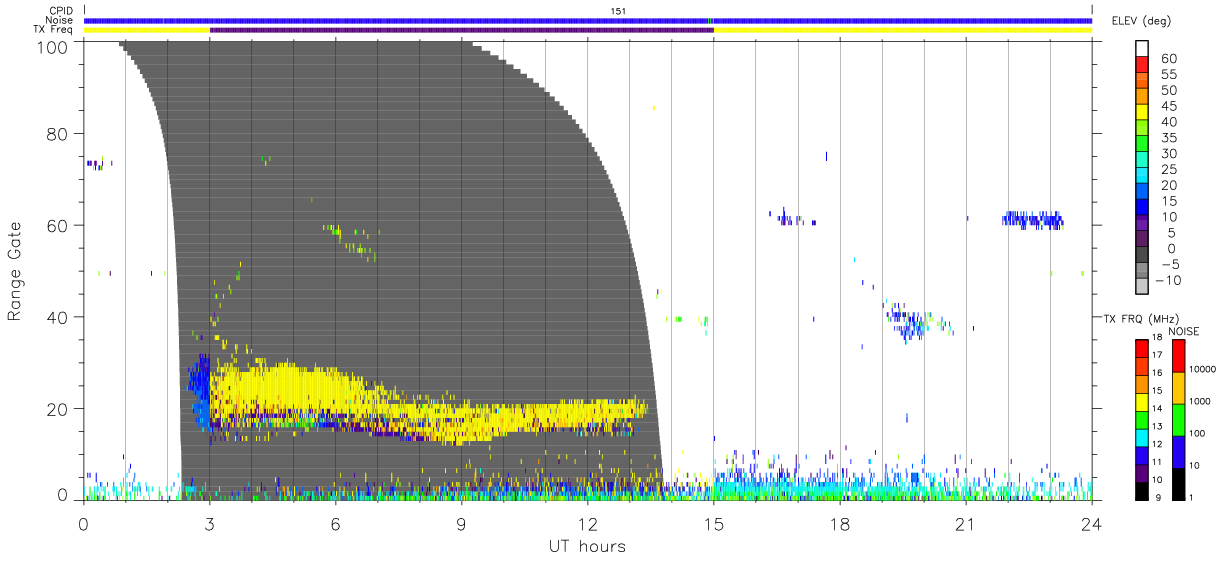Viewport: 1228px width, 567px height.
Task: Click the blue echo band at gate 60 near 22 UT
Action: (x=1033, y=219)
